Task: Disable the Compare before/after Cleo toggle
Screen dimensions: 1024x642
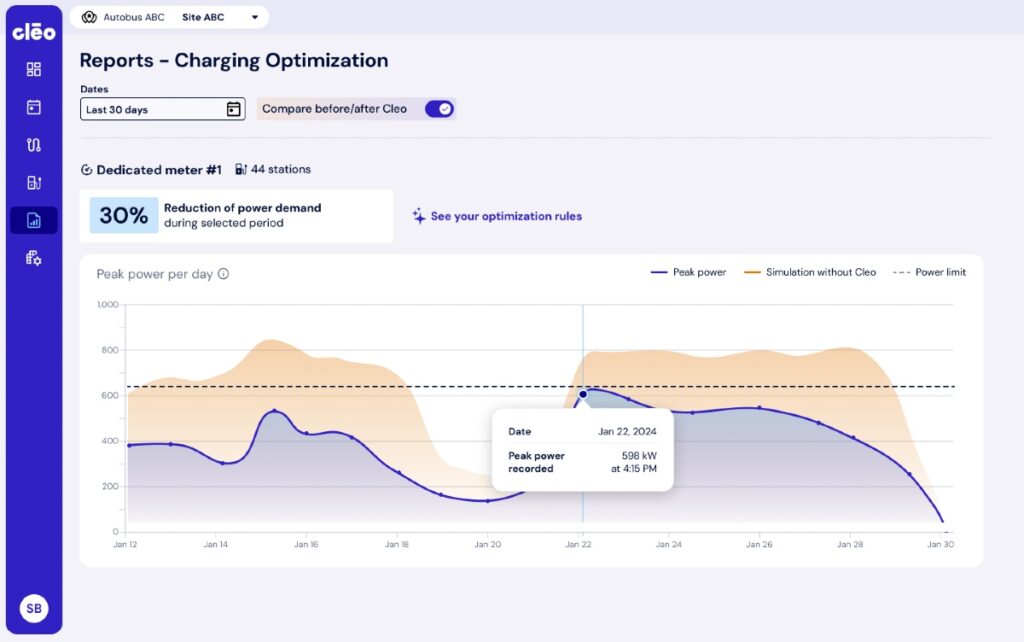Action: click(x=440, y=108)
